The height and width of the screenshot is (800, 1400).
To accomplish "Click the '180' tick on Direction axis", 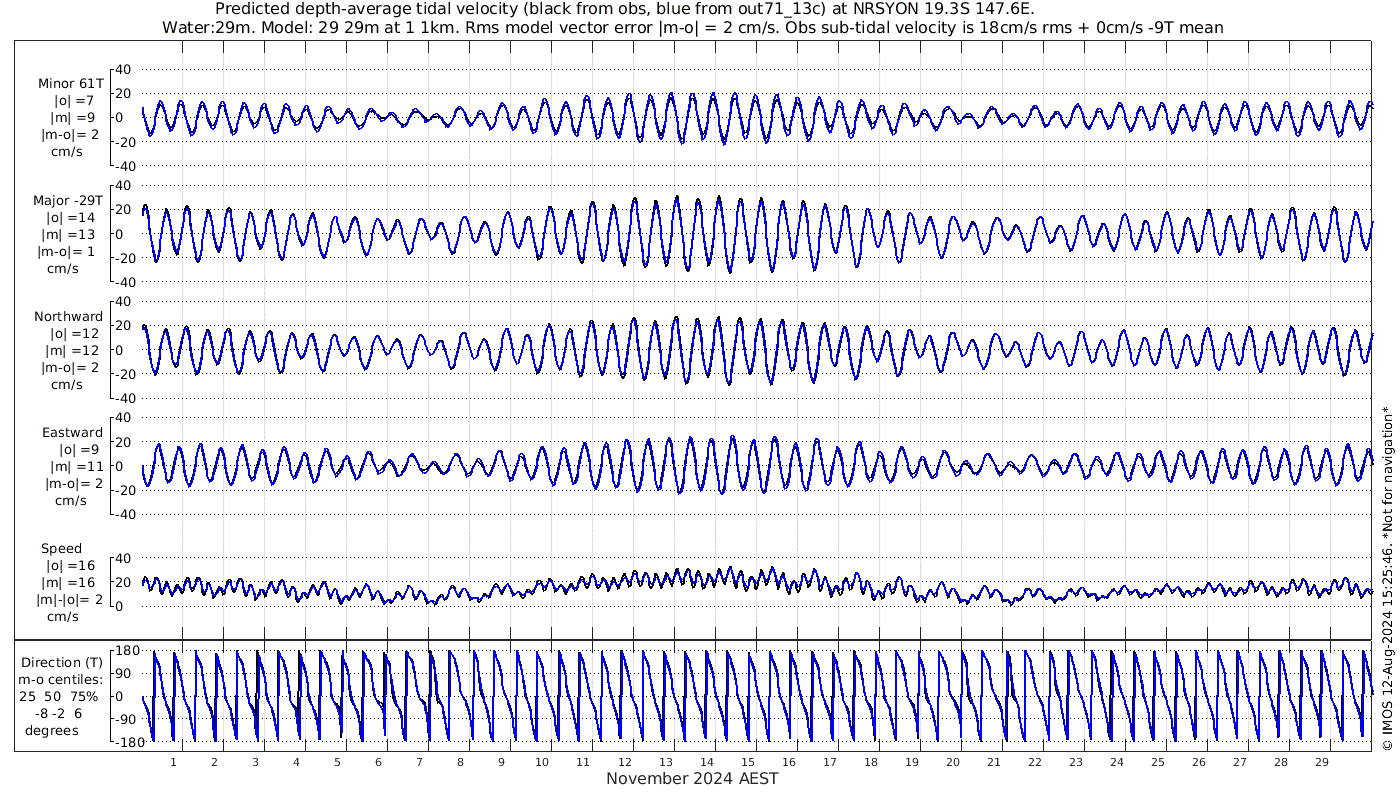I will (x=125, y=651).
